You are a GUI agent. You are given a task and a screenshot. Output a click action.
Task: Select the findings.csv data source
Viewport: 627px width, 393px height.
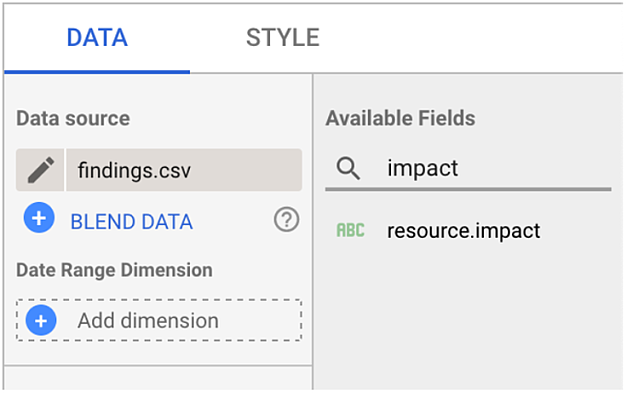[184, 170]
